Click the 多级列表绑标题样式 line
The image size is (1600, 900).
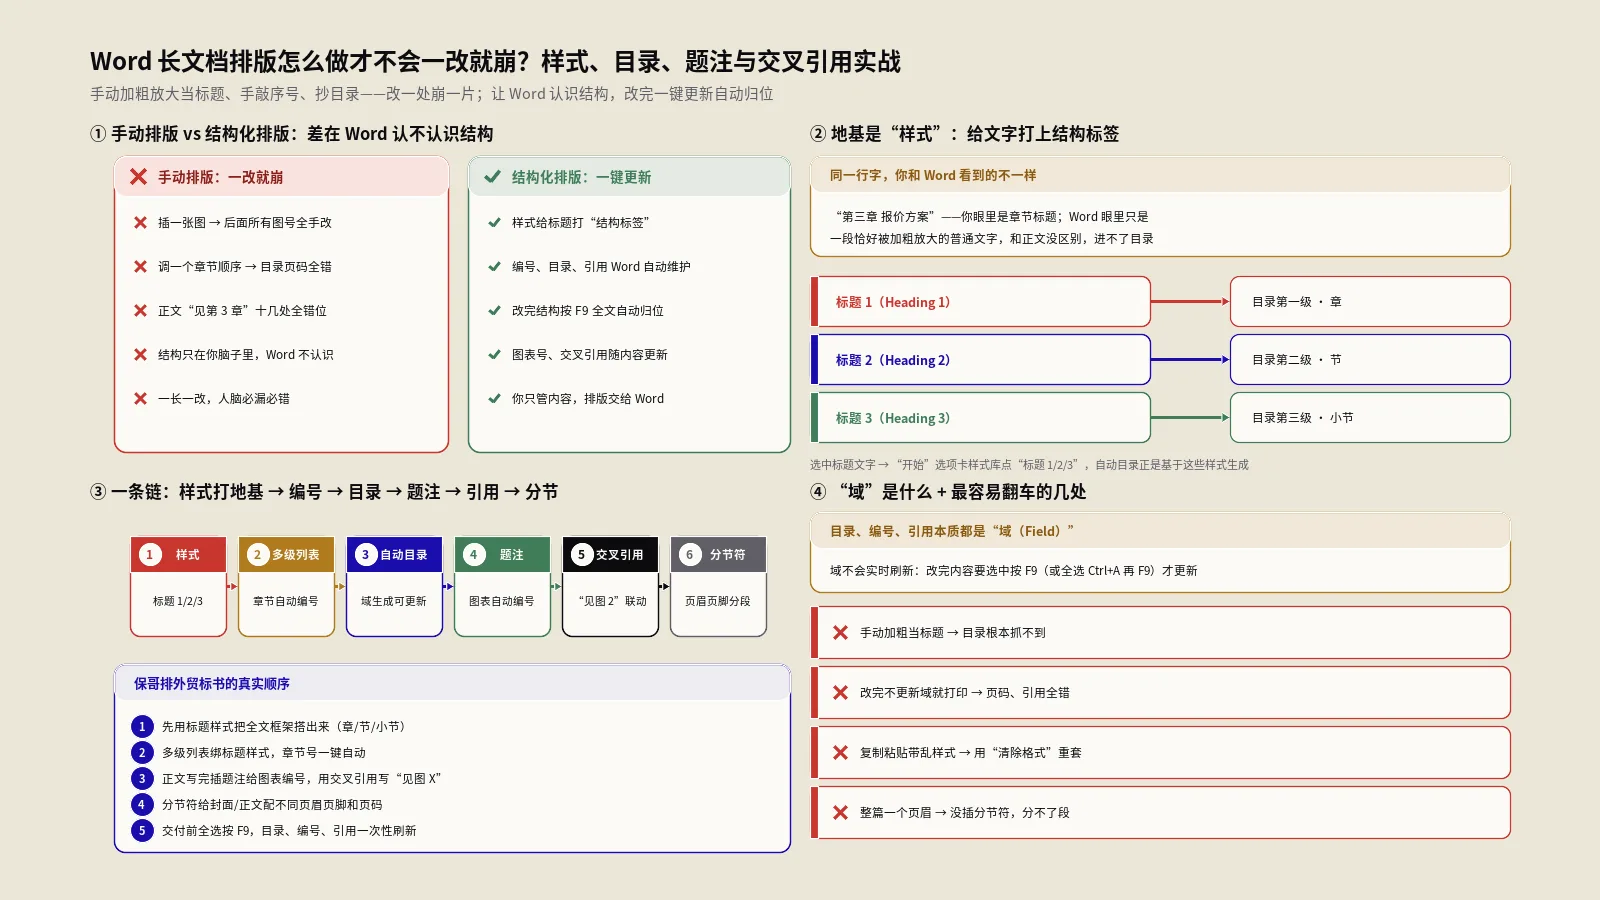264,753
